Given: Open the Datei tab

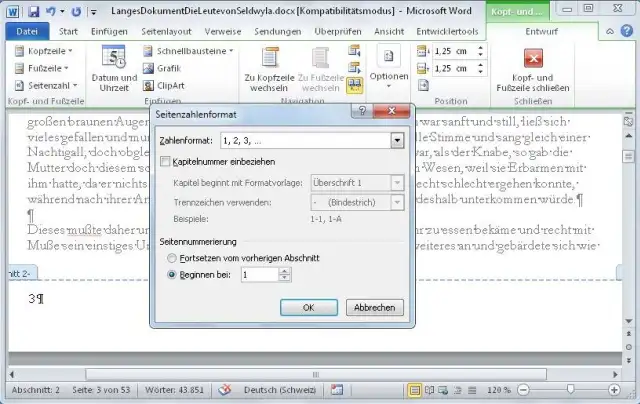Looking at the screenshot, I should point(27,31).
